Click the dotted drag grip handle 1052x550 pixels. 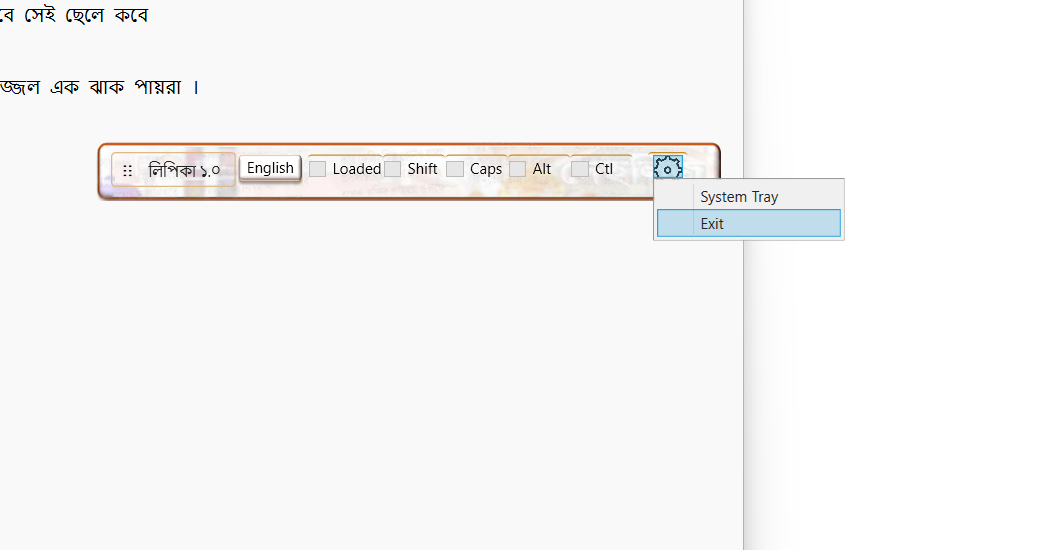coord(127,170)
